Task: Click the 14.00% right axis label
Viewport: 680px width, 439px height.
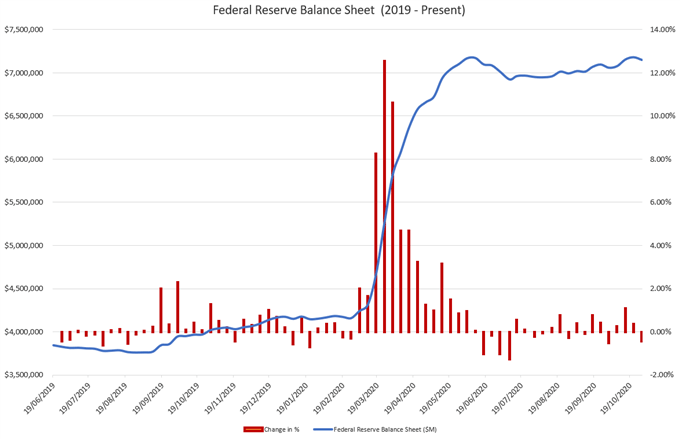Action: coord(662,29)
